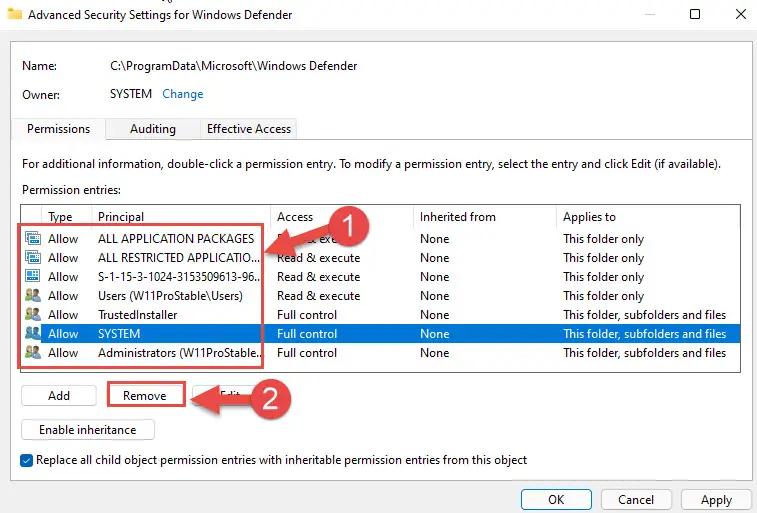Select the ALL RESTRICTED APPLICATIO... principal
This screenshot has height=513, width=757.
[x=179, y=257]
